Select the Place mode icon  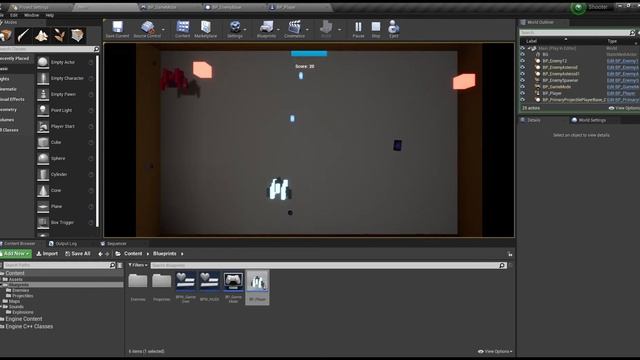tap(6, 36)
